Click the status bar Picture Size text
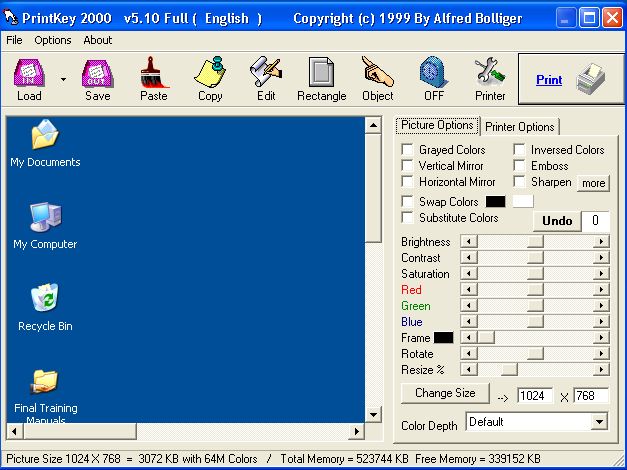627x470 pixels. (x=132, y=459)
